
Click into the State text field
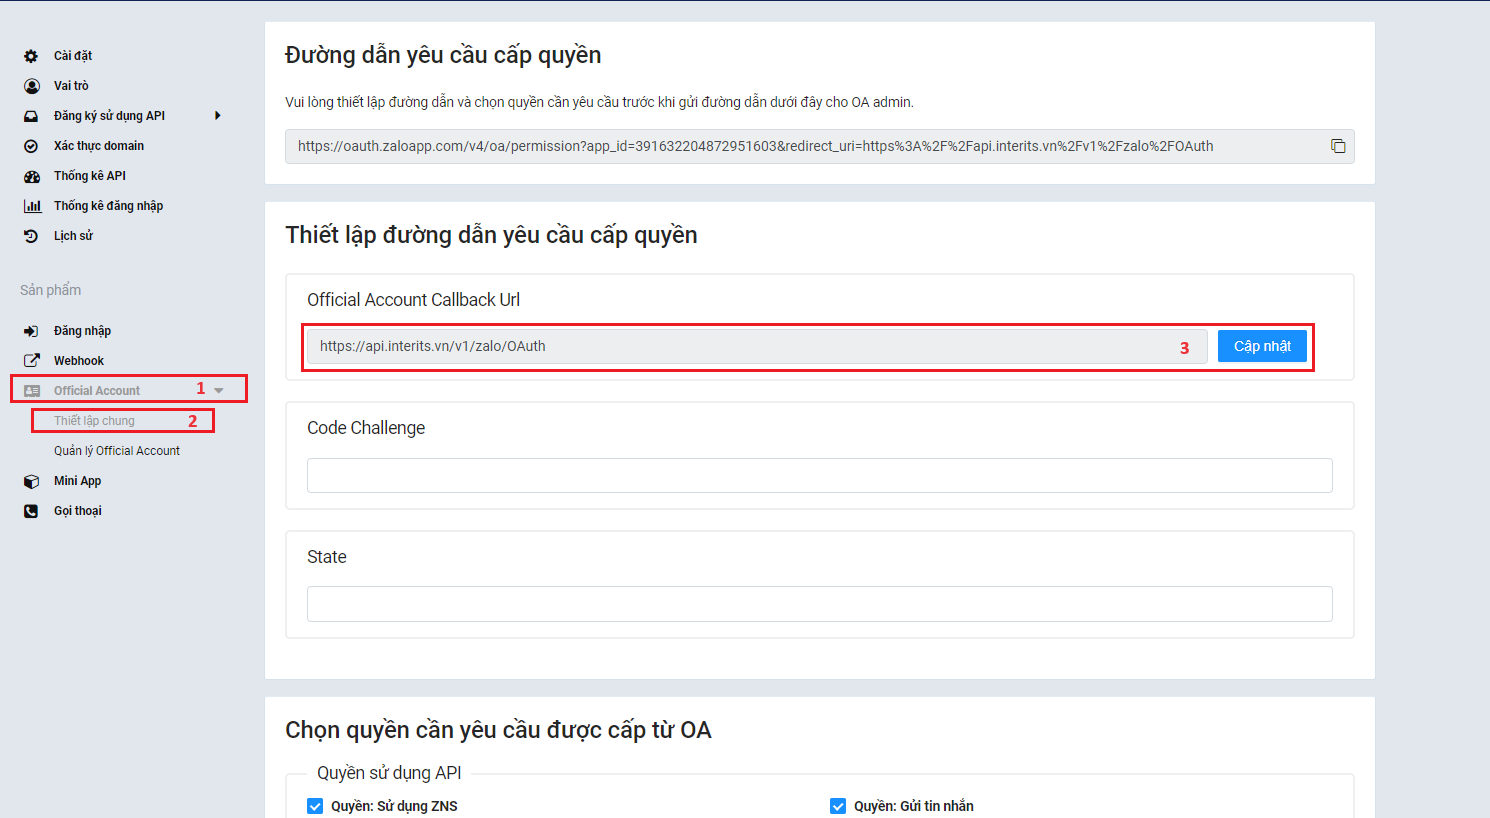click(x=819, y=604)
